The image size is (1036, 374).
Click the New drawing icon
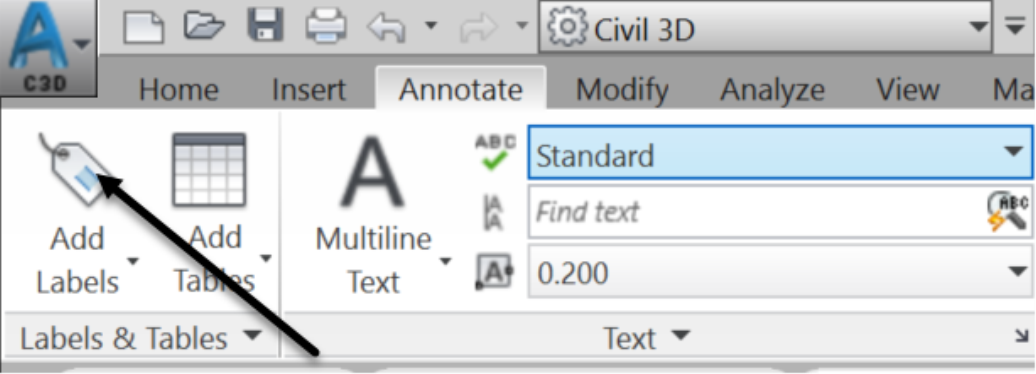(x=143, y=27)
